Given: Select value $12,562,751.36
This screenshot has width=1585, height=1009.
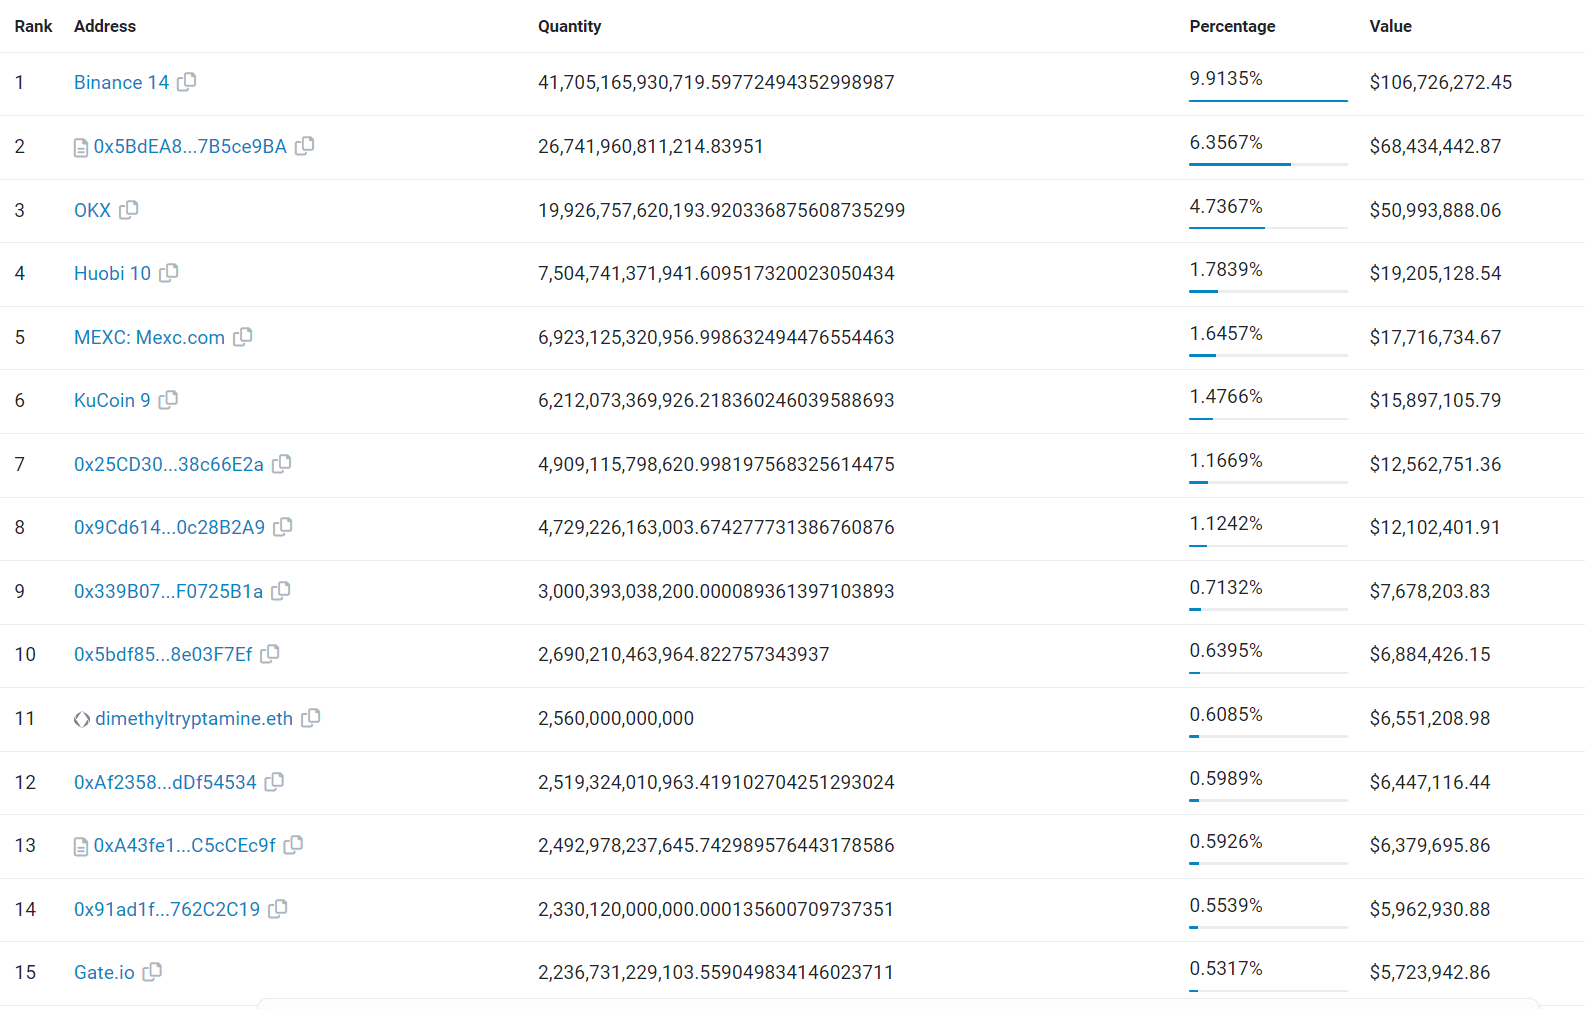Looking at the screenshot, I should 1435,464.
